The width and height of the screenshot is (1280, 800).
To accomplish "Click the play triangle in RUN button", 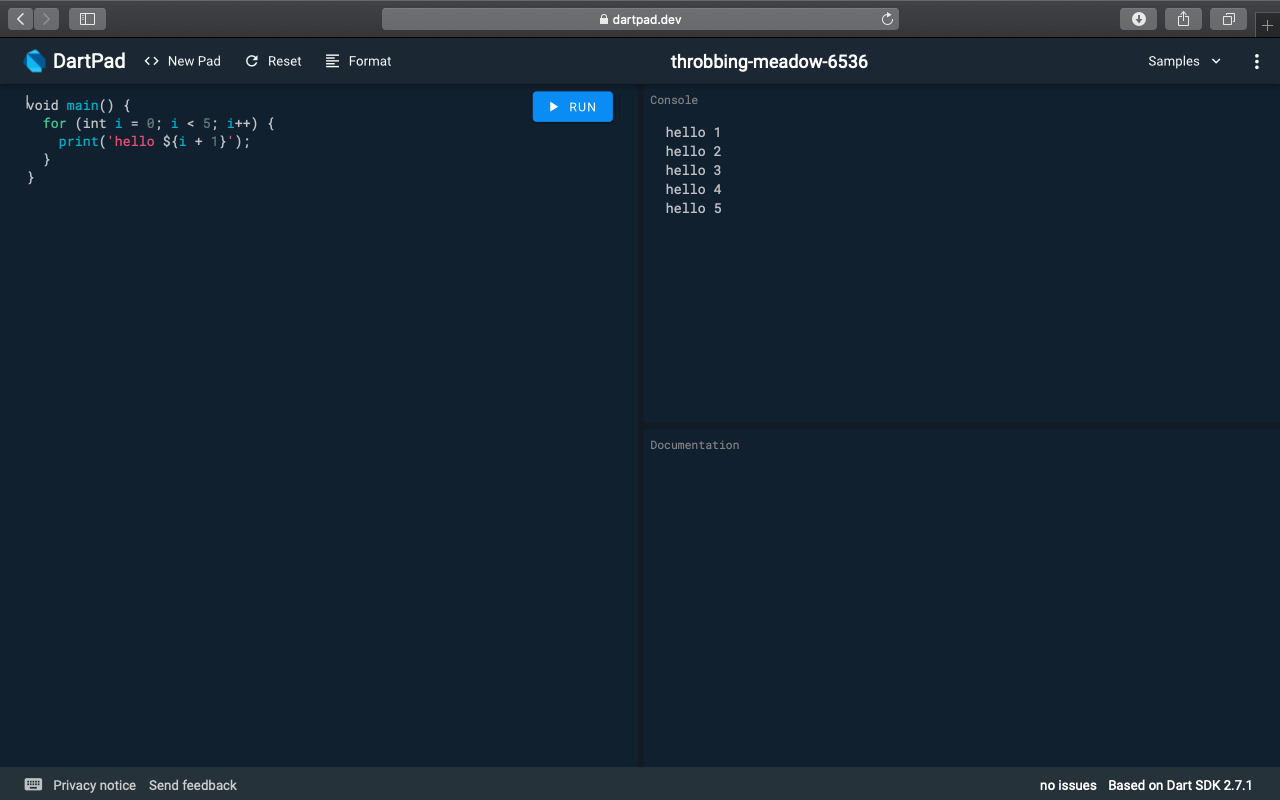I will click(554, 107).
